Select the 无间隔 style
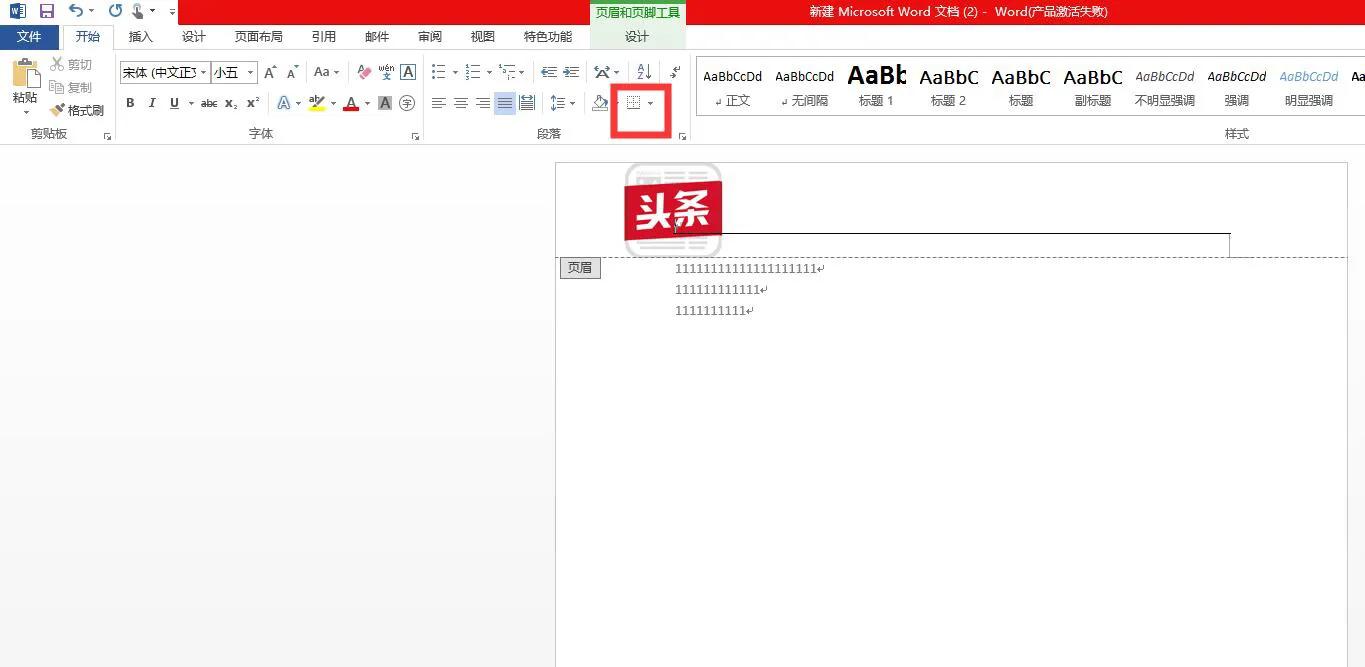The image size is (1365, 667). pyautogui.click(x=804, y=85)
